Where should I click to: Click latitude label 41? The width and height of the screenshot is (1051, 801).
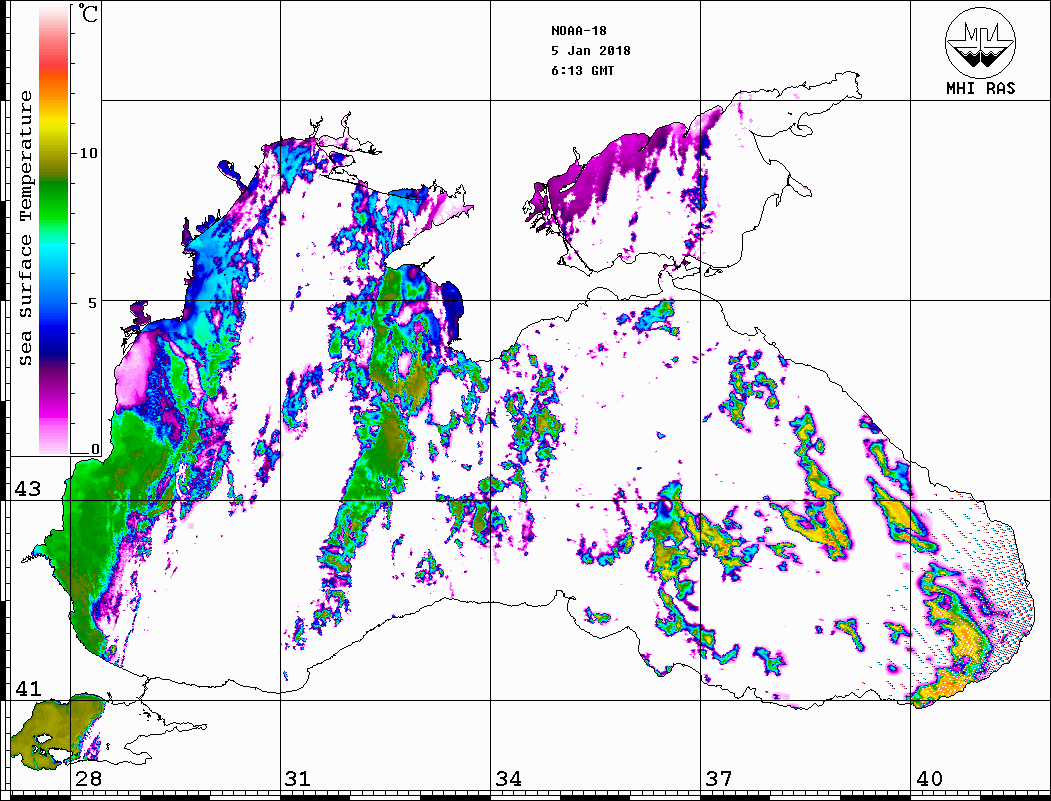[x=28, y=689]
